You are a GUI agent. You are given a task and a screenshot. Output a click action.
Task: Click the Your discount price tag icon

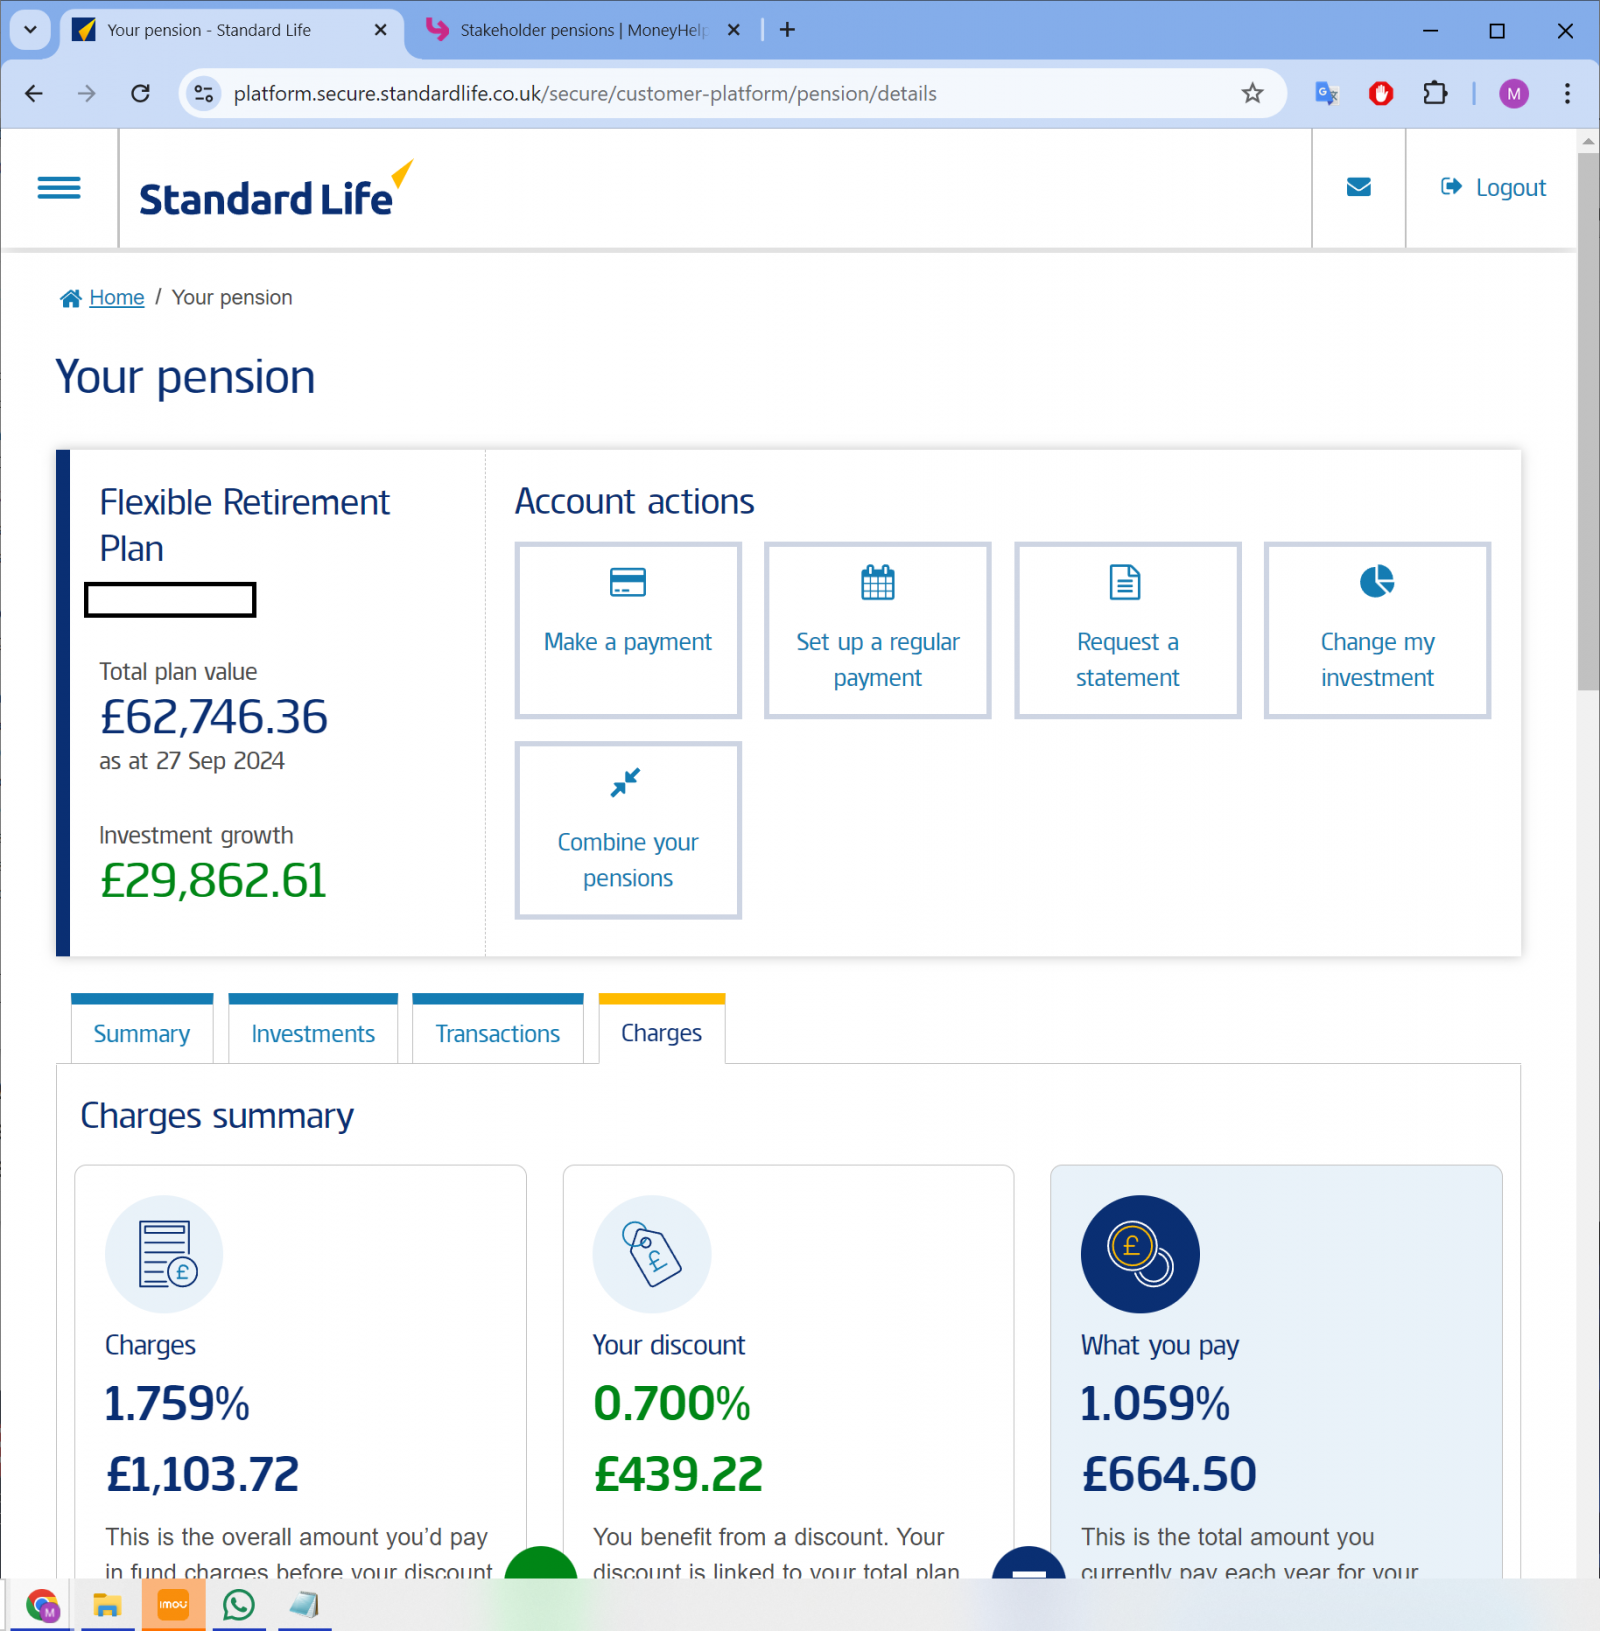(652, 1254)
